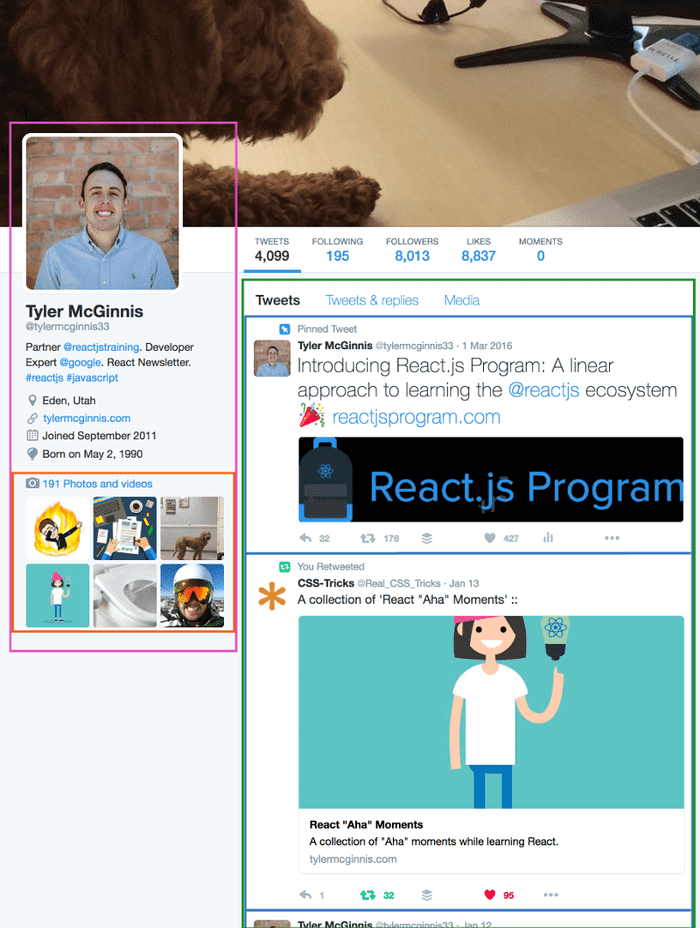This screenshot has width=700, height=928.
Task: Switch to the Tweets & replies tab
Action: click(x=372, y=300)
